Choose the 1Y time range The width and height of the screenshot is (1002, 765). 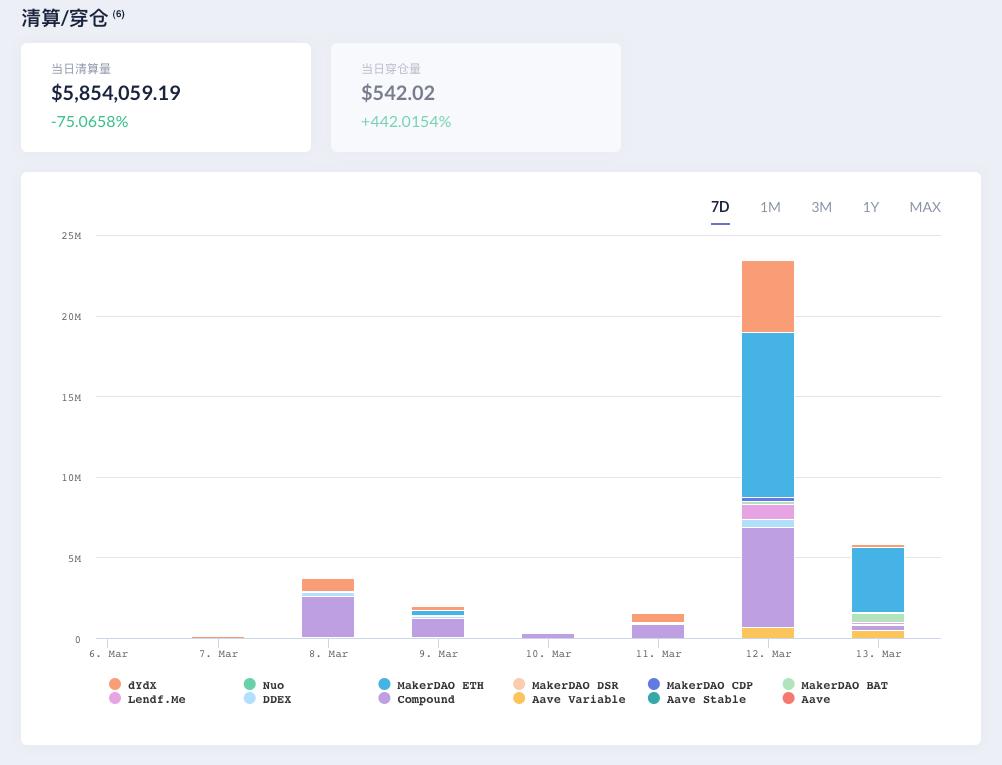click(871, 207)
